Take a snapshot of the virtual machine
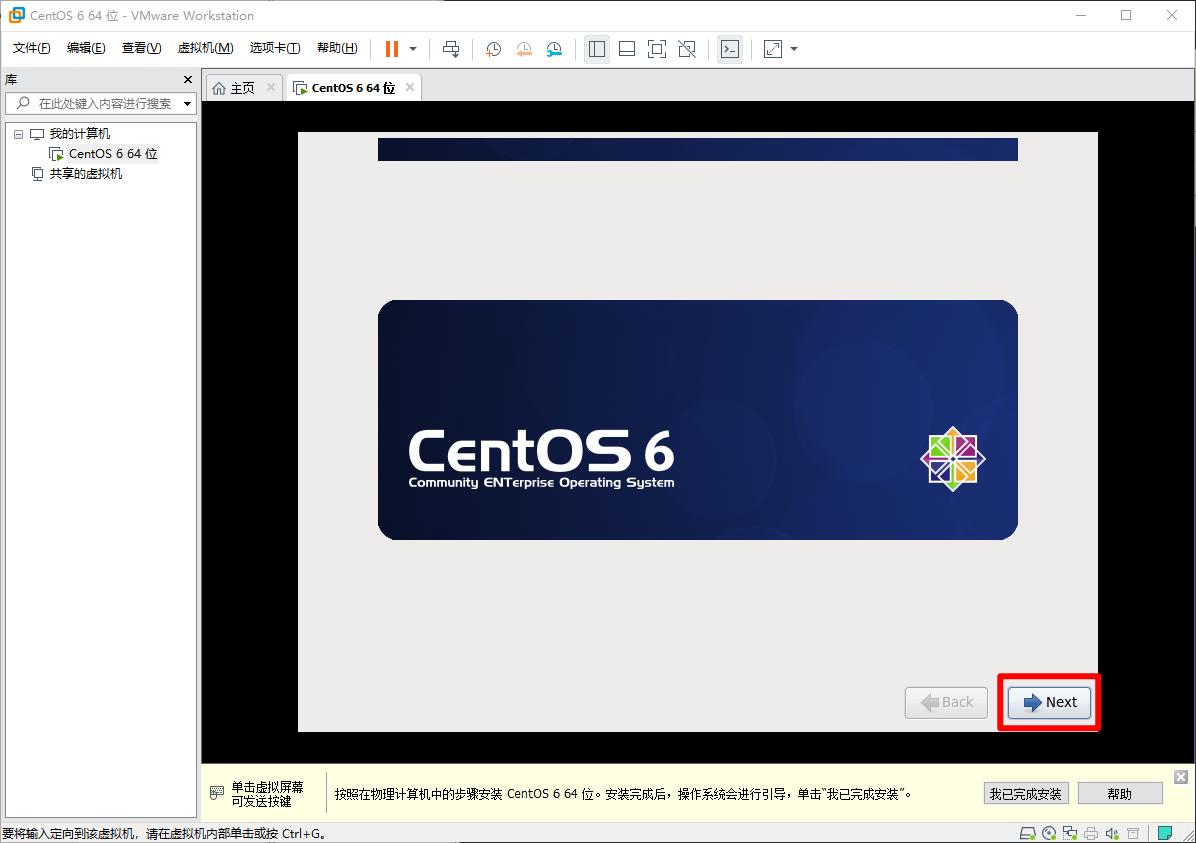 coord(493,48)
